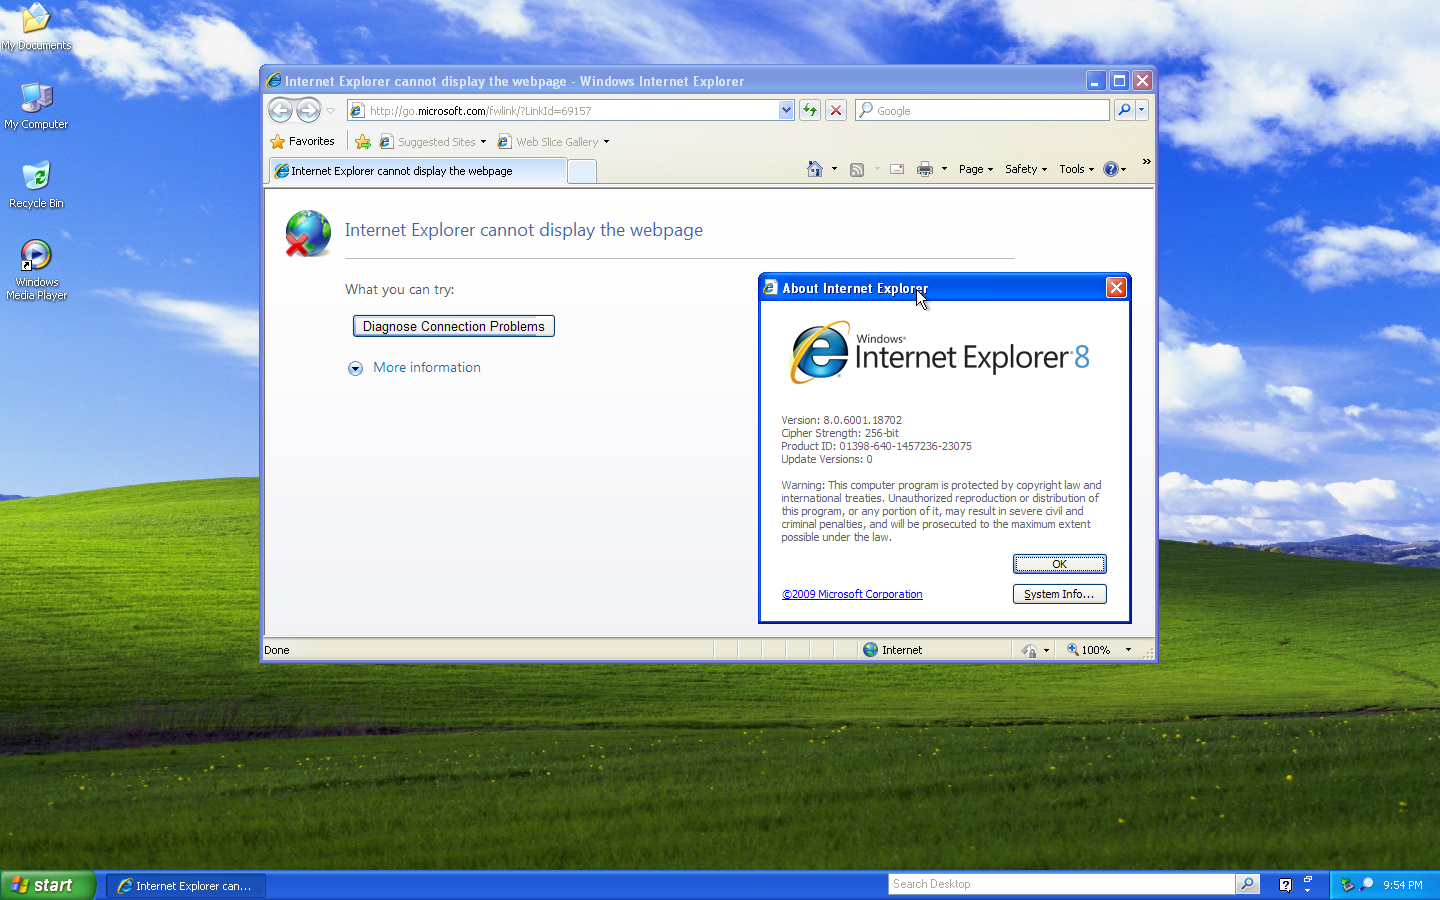Click 'Cipher Strength: 256-bit' text
1440x900 pixels.
(x=840, y=433)
